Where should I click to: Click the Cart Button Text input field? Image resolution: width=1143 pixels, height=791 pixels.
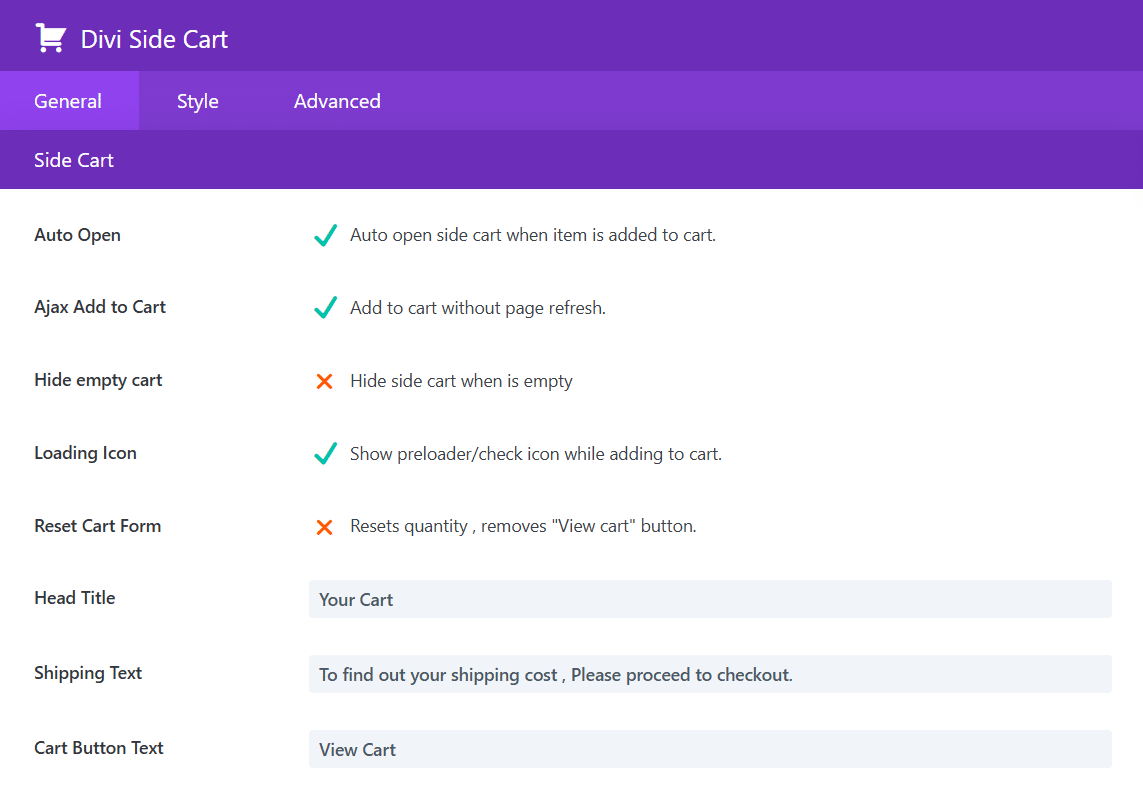click(710, 749)
